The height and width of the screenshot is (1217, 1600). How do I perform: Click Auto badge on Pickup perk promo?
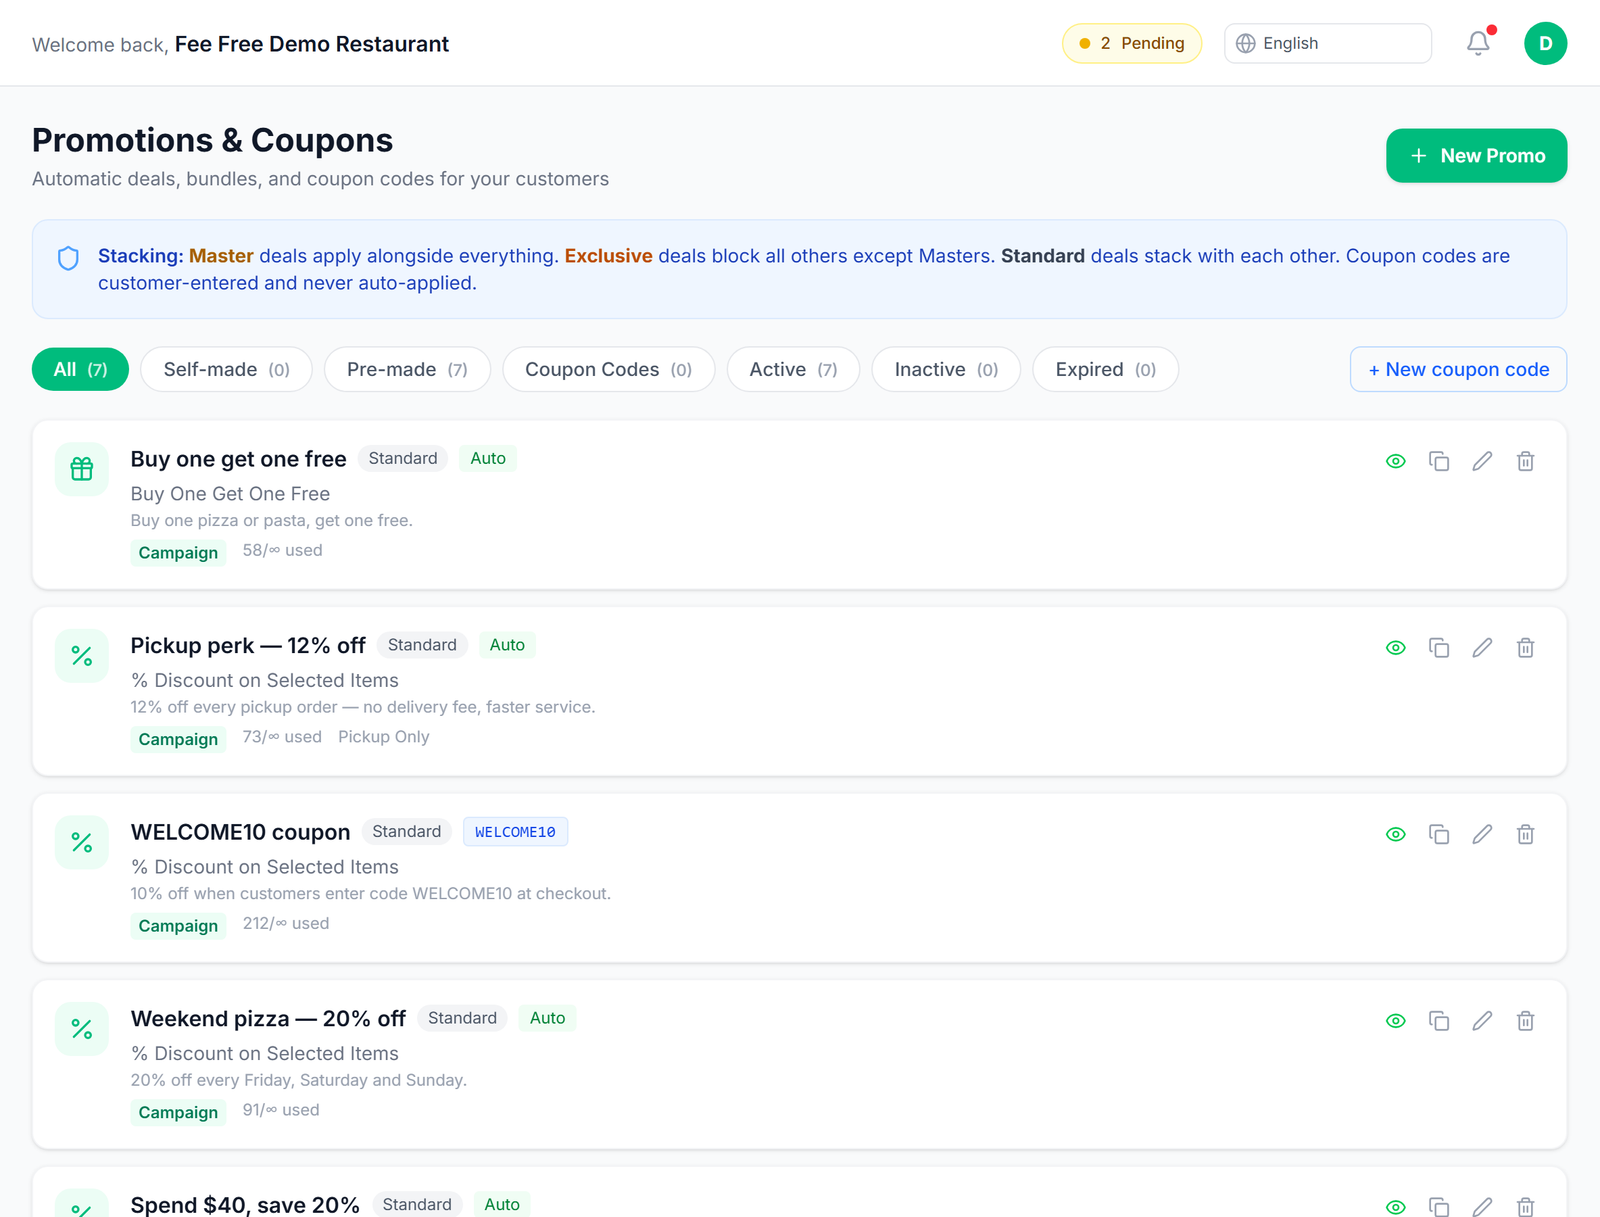click(507, 645)
